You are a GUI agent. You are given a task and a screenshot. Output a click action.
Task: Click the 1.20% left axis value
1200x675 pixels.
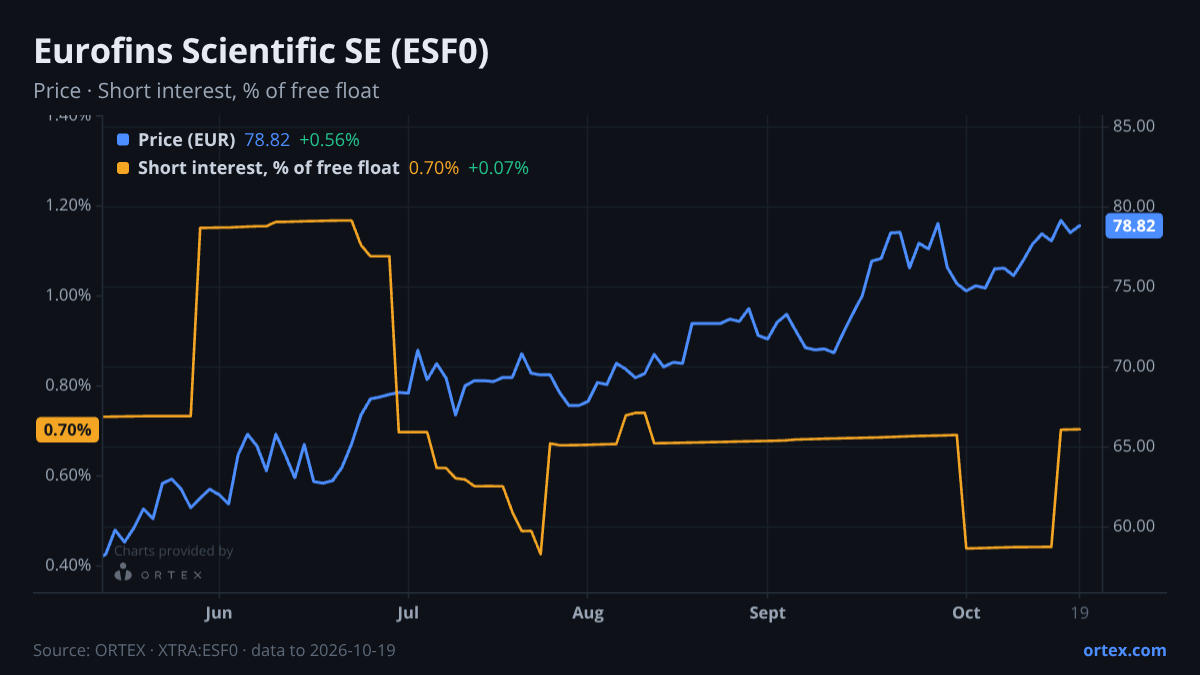pos(69,206)
